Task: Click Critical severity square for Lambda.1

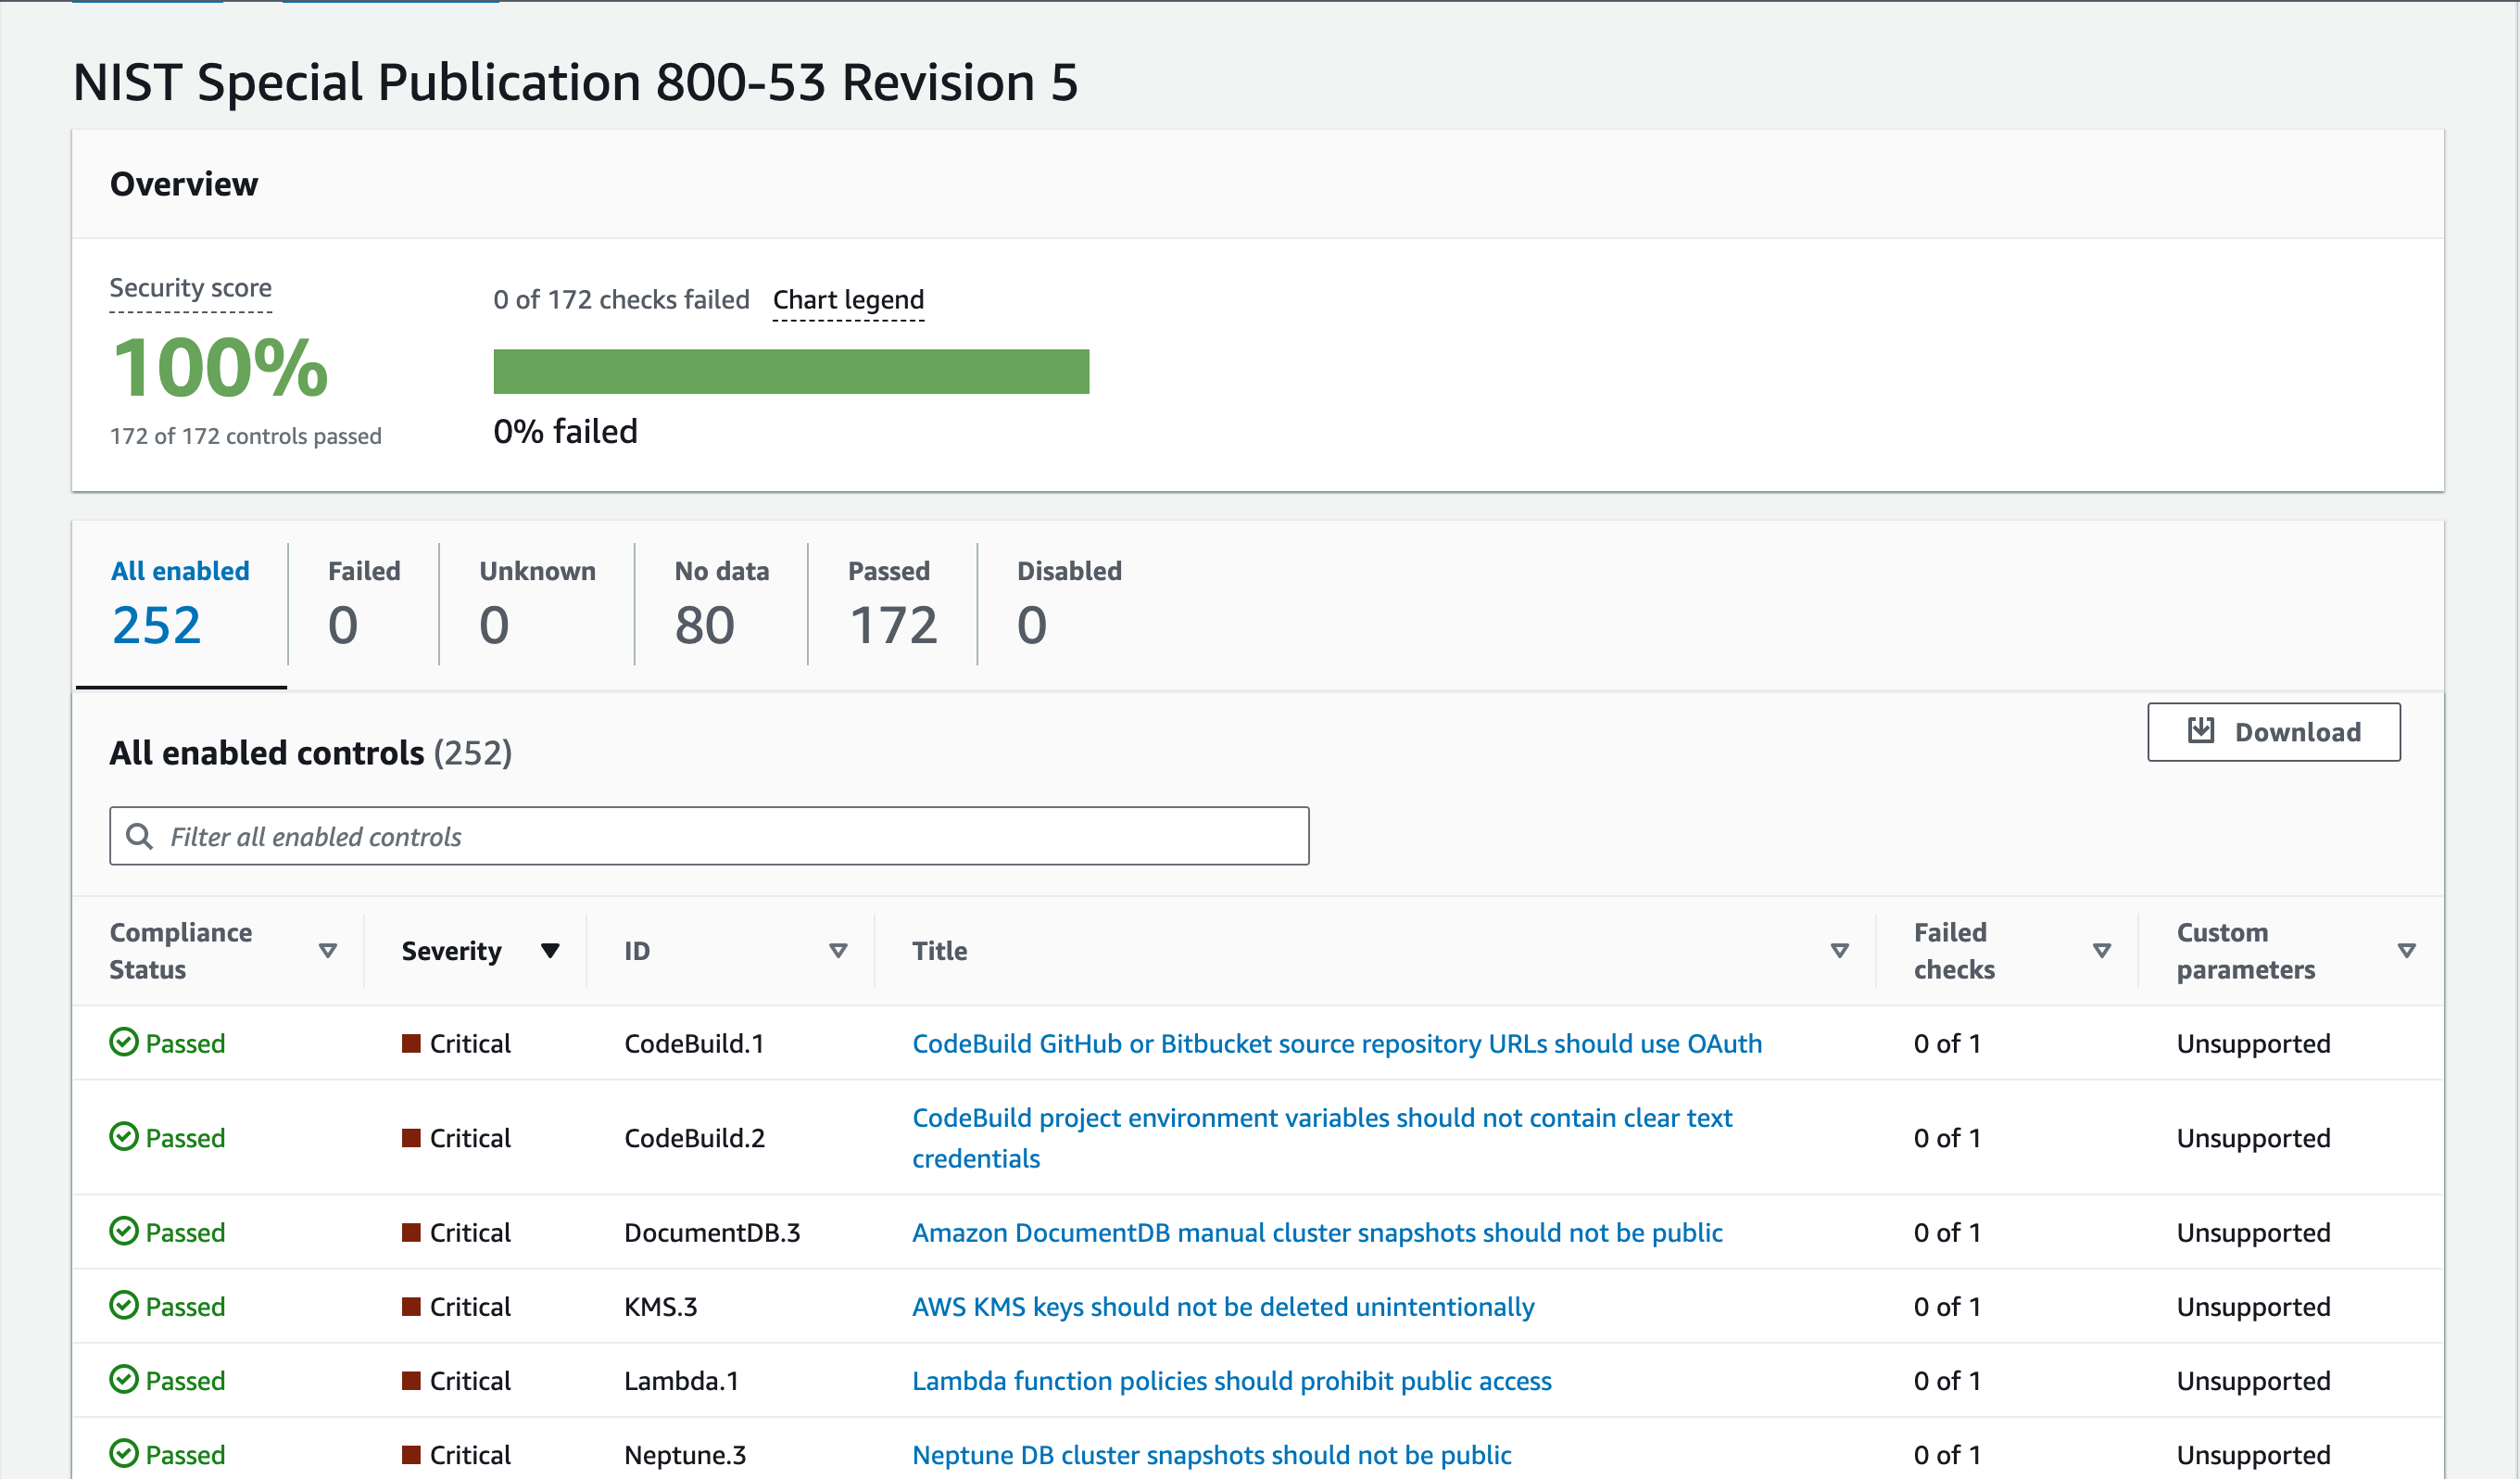Action: [411, 1380]
